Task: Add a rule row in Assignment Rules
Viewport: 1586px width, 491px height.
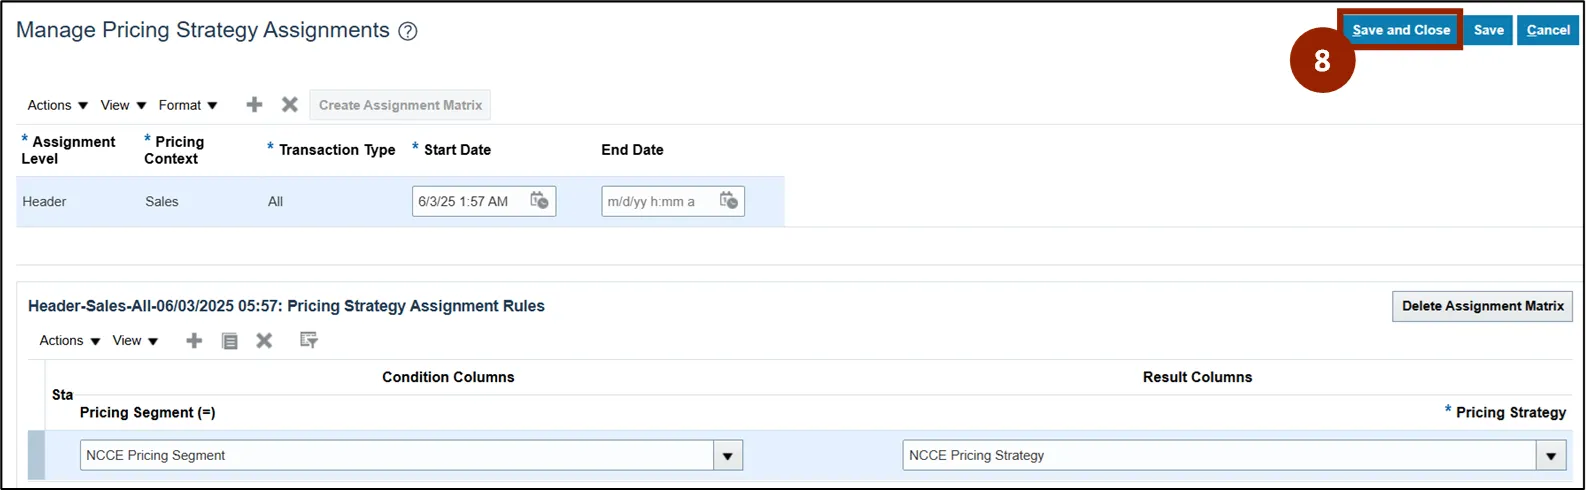Action: (x=194, y=341)
